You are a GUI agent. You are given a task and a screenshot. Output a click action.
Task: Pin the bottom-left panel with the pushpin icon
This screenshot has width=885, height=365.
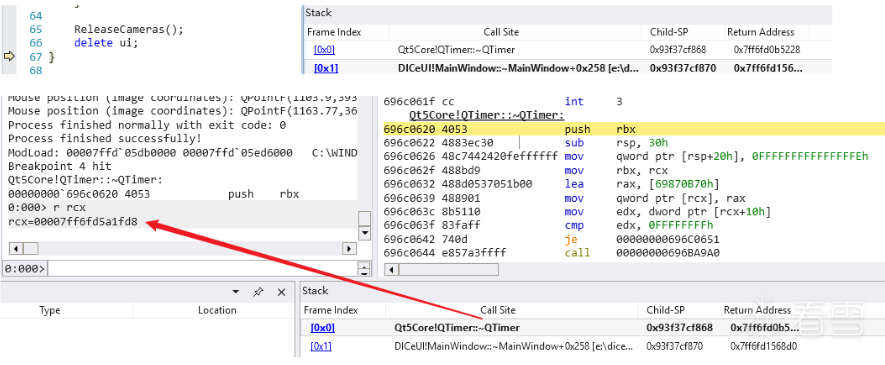tap(258, 292)
